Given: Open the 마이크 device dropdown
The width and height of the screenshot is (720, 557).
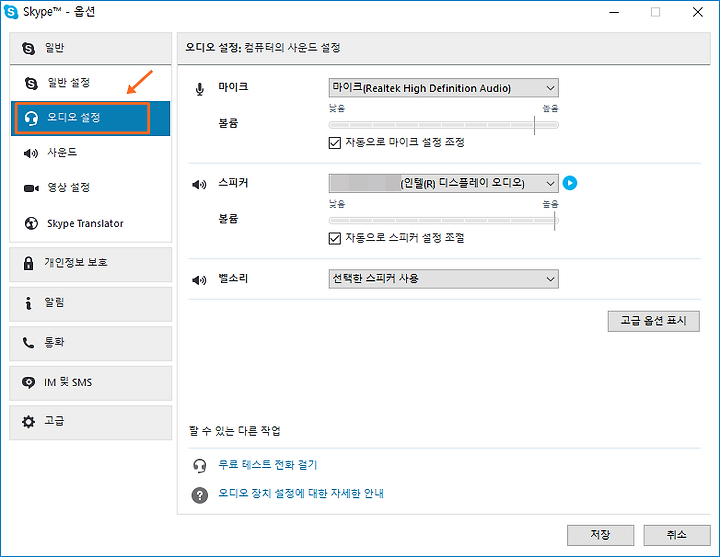Looking at the screenshot, I should point(444,88).
